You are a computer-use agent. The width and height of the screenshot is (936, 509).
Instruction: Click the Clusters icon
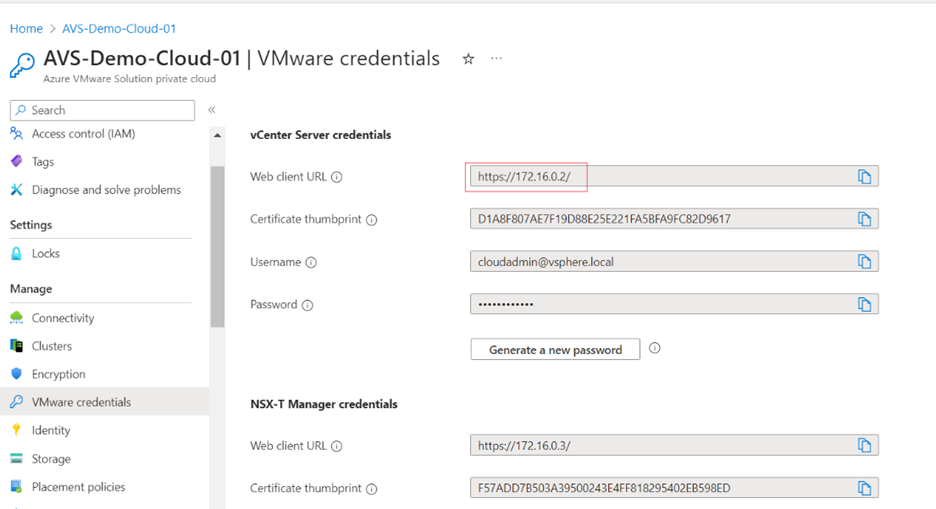tap(17, 345)
